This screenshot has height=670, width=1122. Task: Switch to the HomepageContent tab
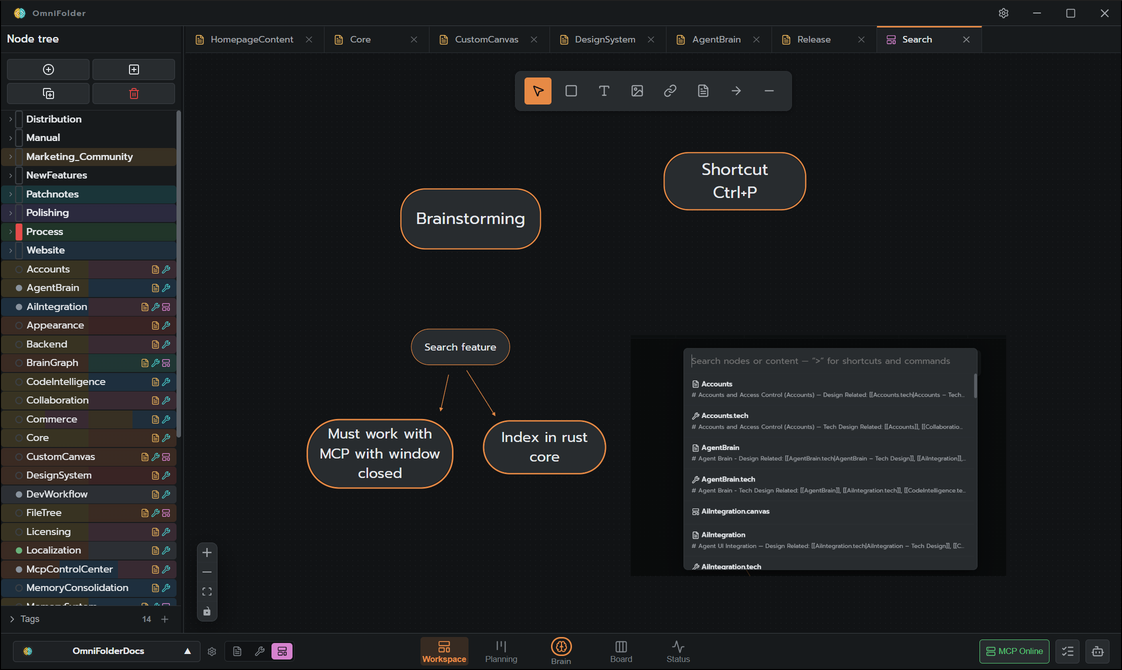tap(254, 39)
